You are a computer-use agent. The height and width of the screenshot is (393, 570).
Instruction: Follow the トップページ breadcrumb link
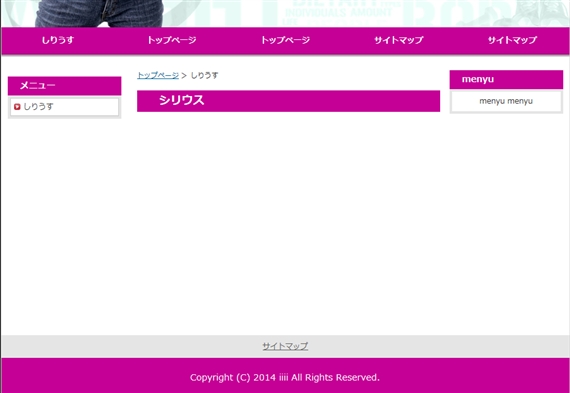pos(158,75)
